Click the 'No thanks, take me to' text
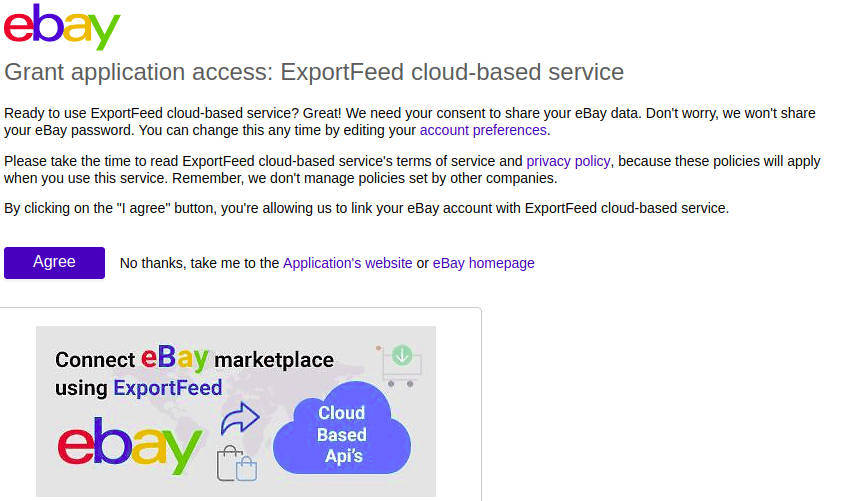The image size is (849, 501). [x=199, y=263]
